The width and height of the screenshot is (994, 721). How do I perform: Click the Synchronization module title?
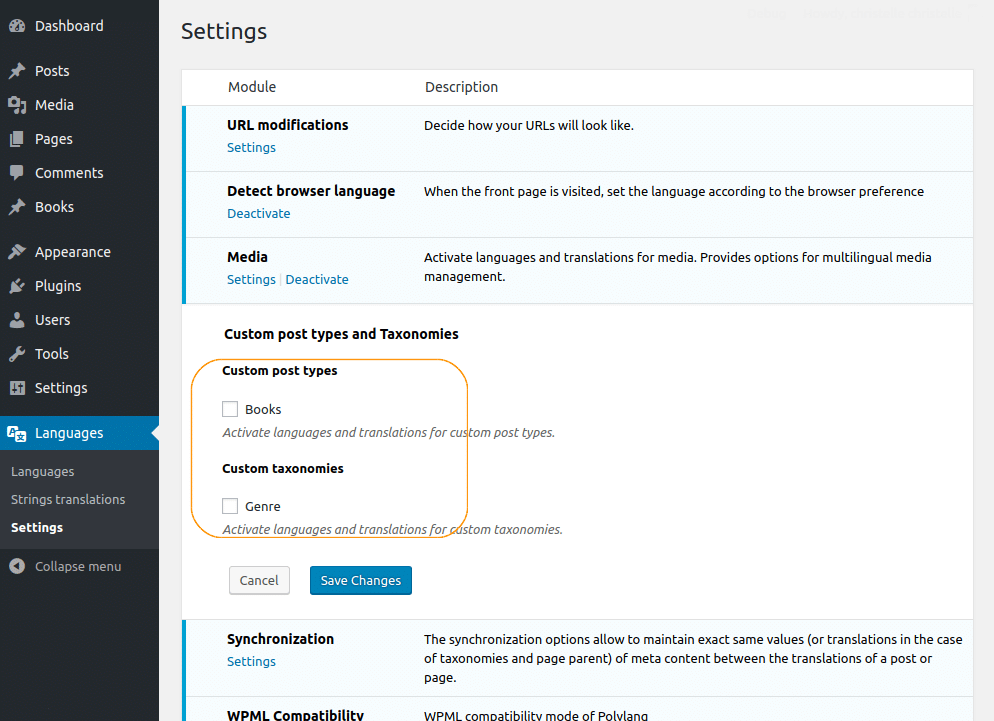[x=280, y=639]
